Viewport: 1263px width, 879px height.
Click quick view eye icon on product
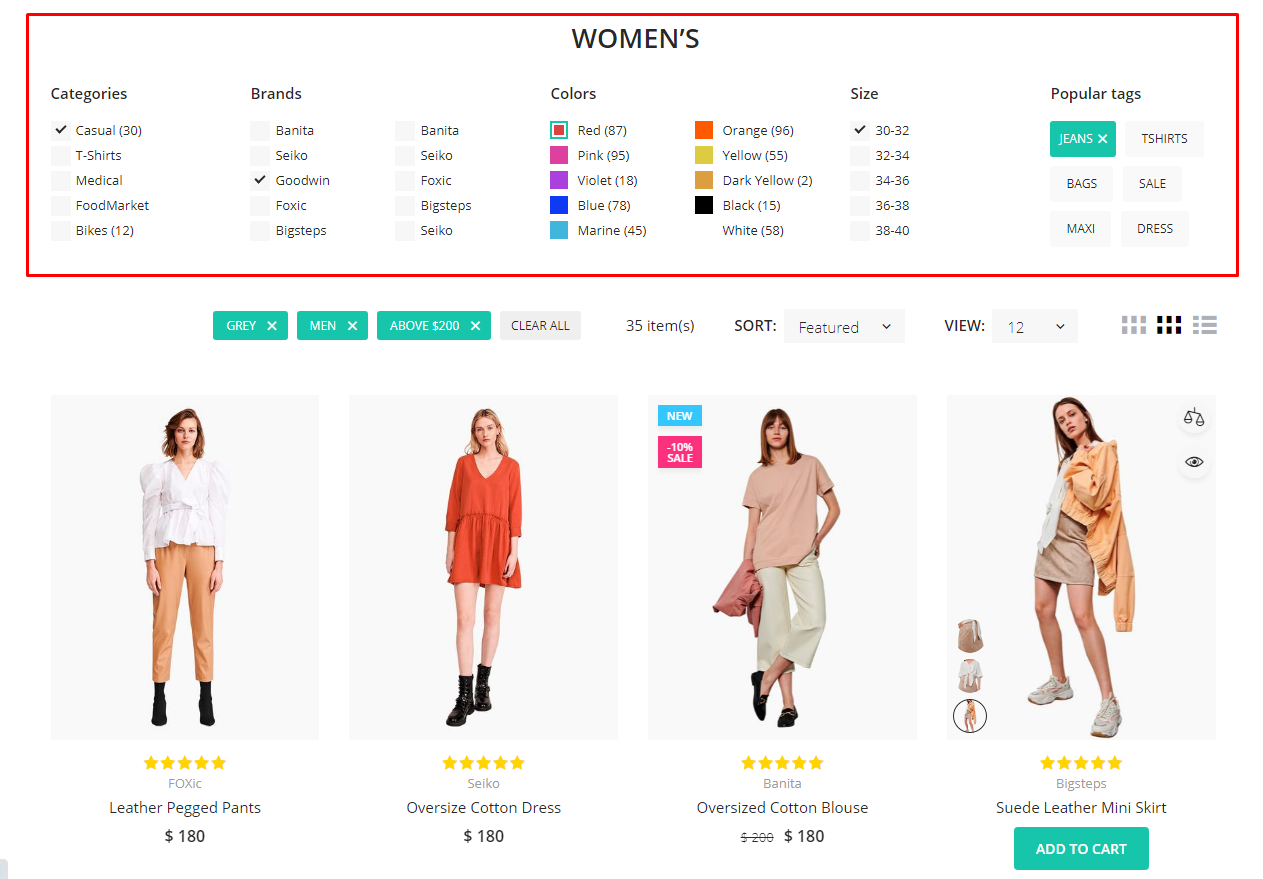(1194, 462)
